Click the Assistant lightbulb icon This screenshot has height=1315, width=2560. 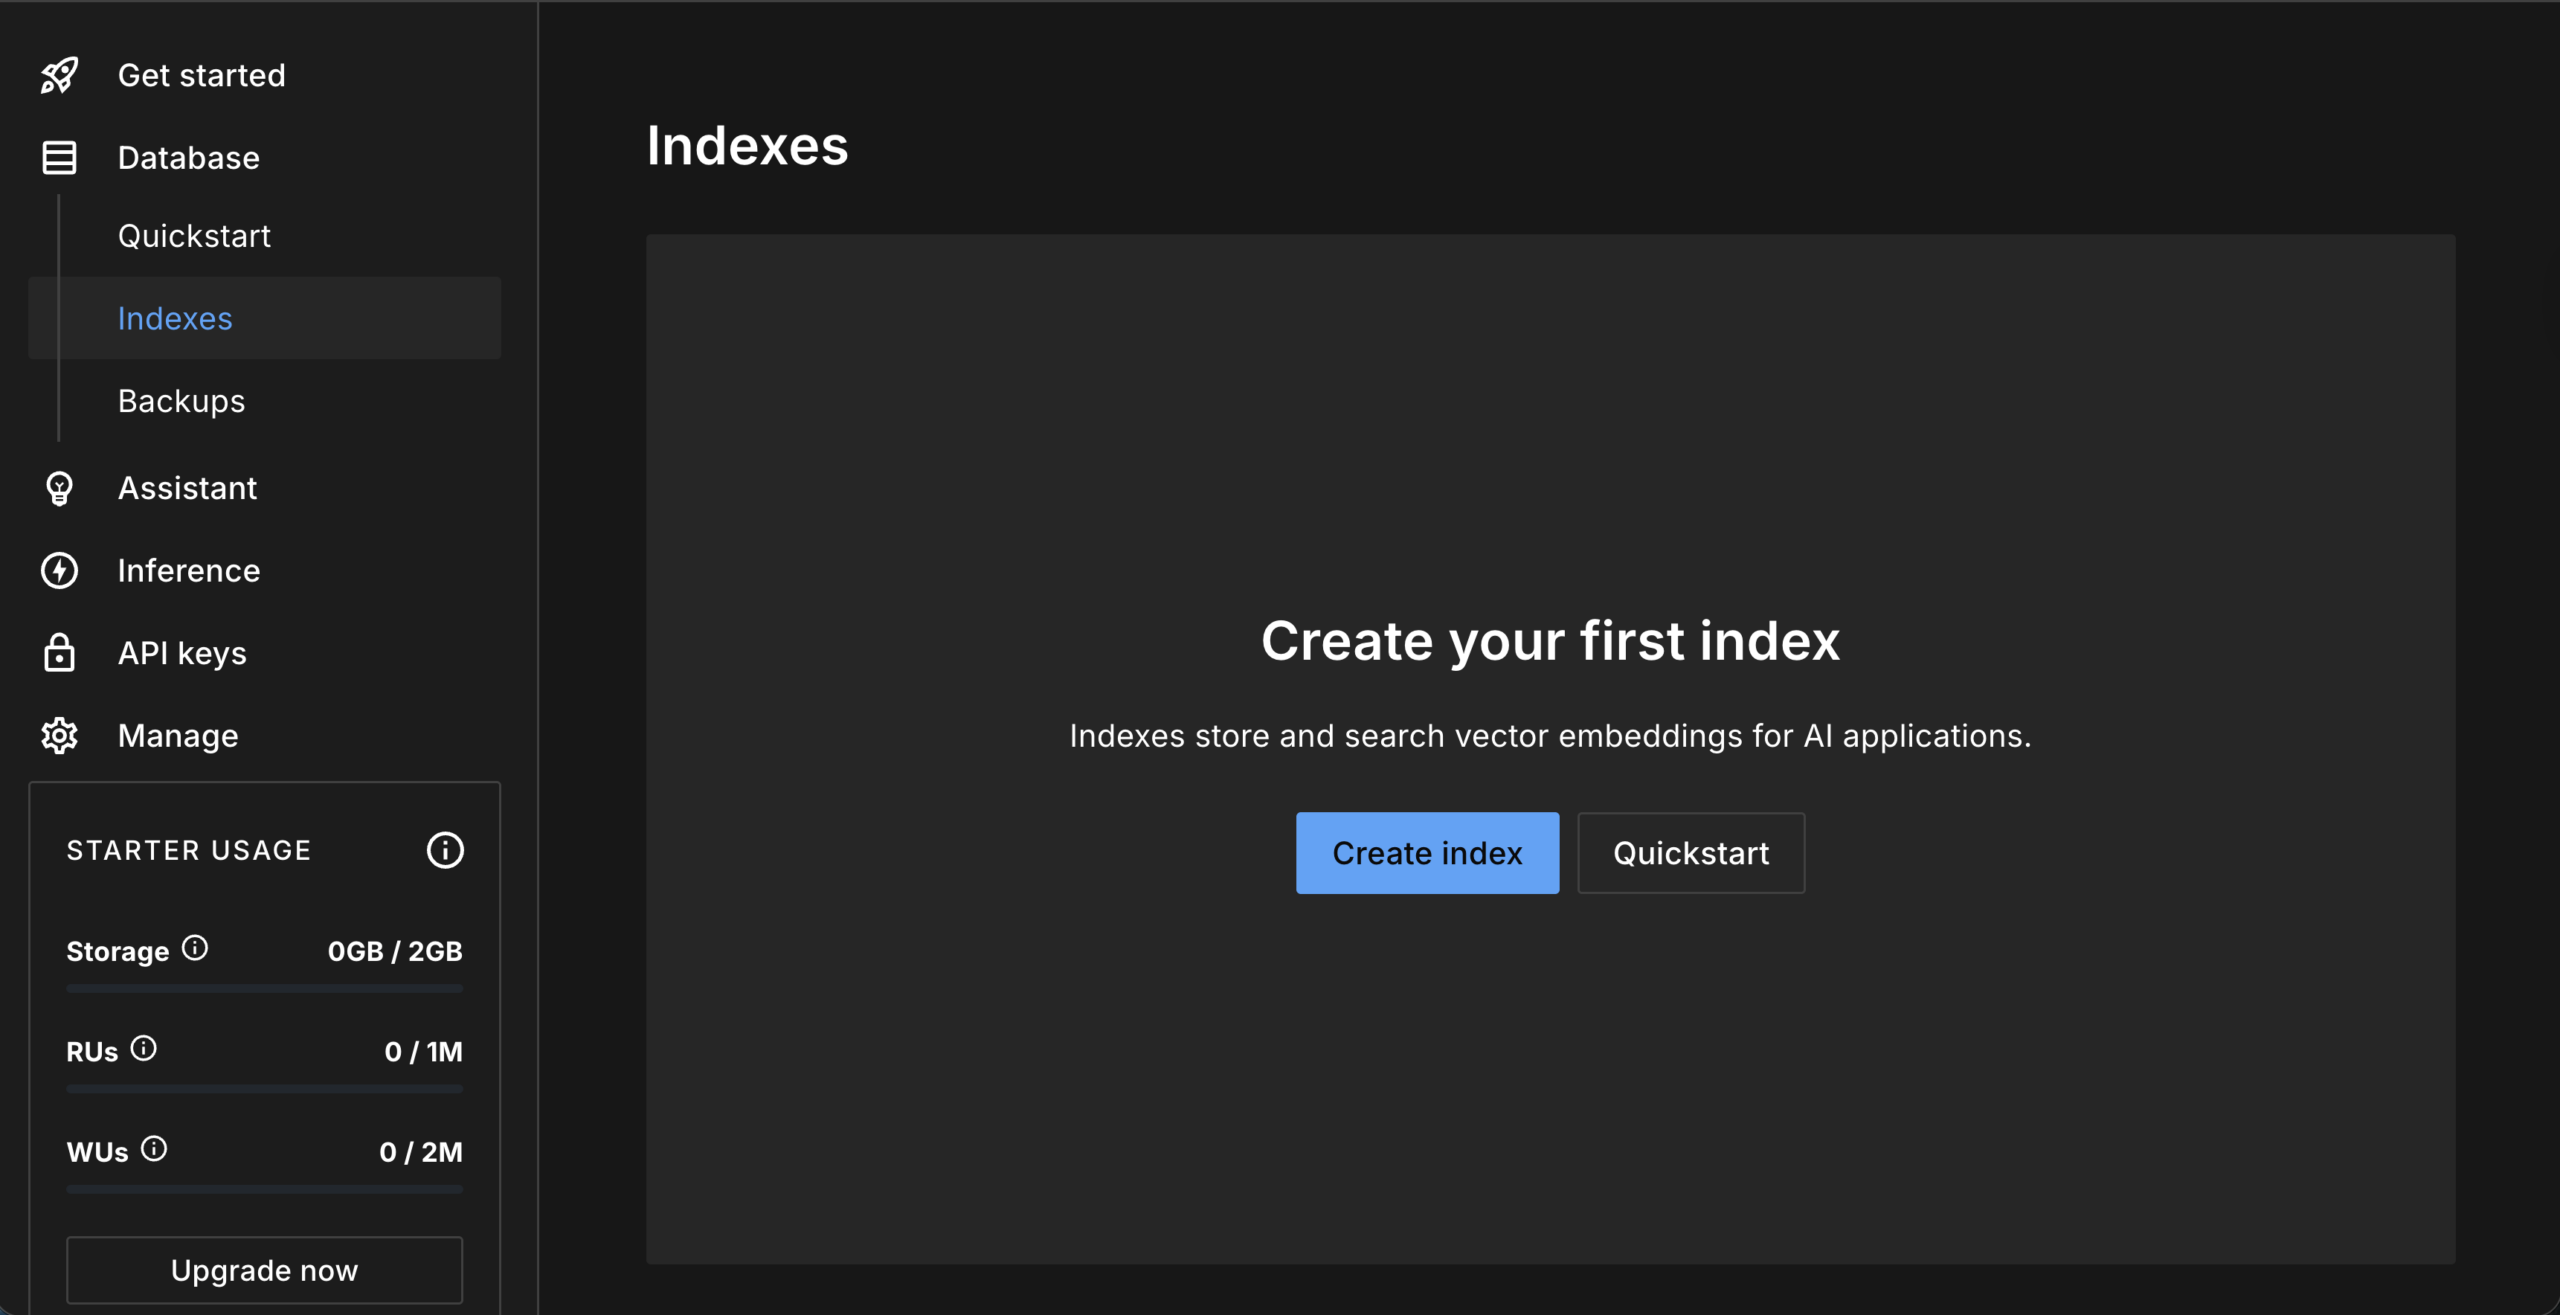(x=59, y=488)
